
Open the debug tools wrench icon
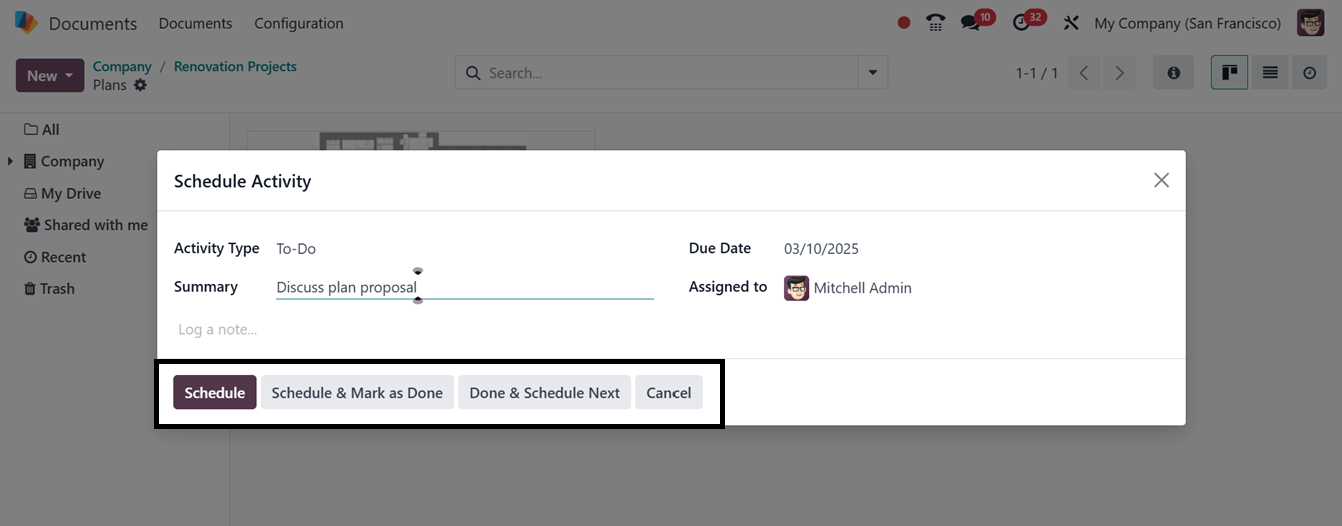(x=1071, y=23)
